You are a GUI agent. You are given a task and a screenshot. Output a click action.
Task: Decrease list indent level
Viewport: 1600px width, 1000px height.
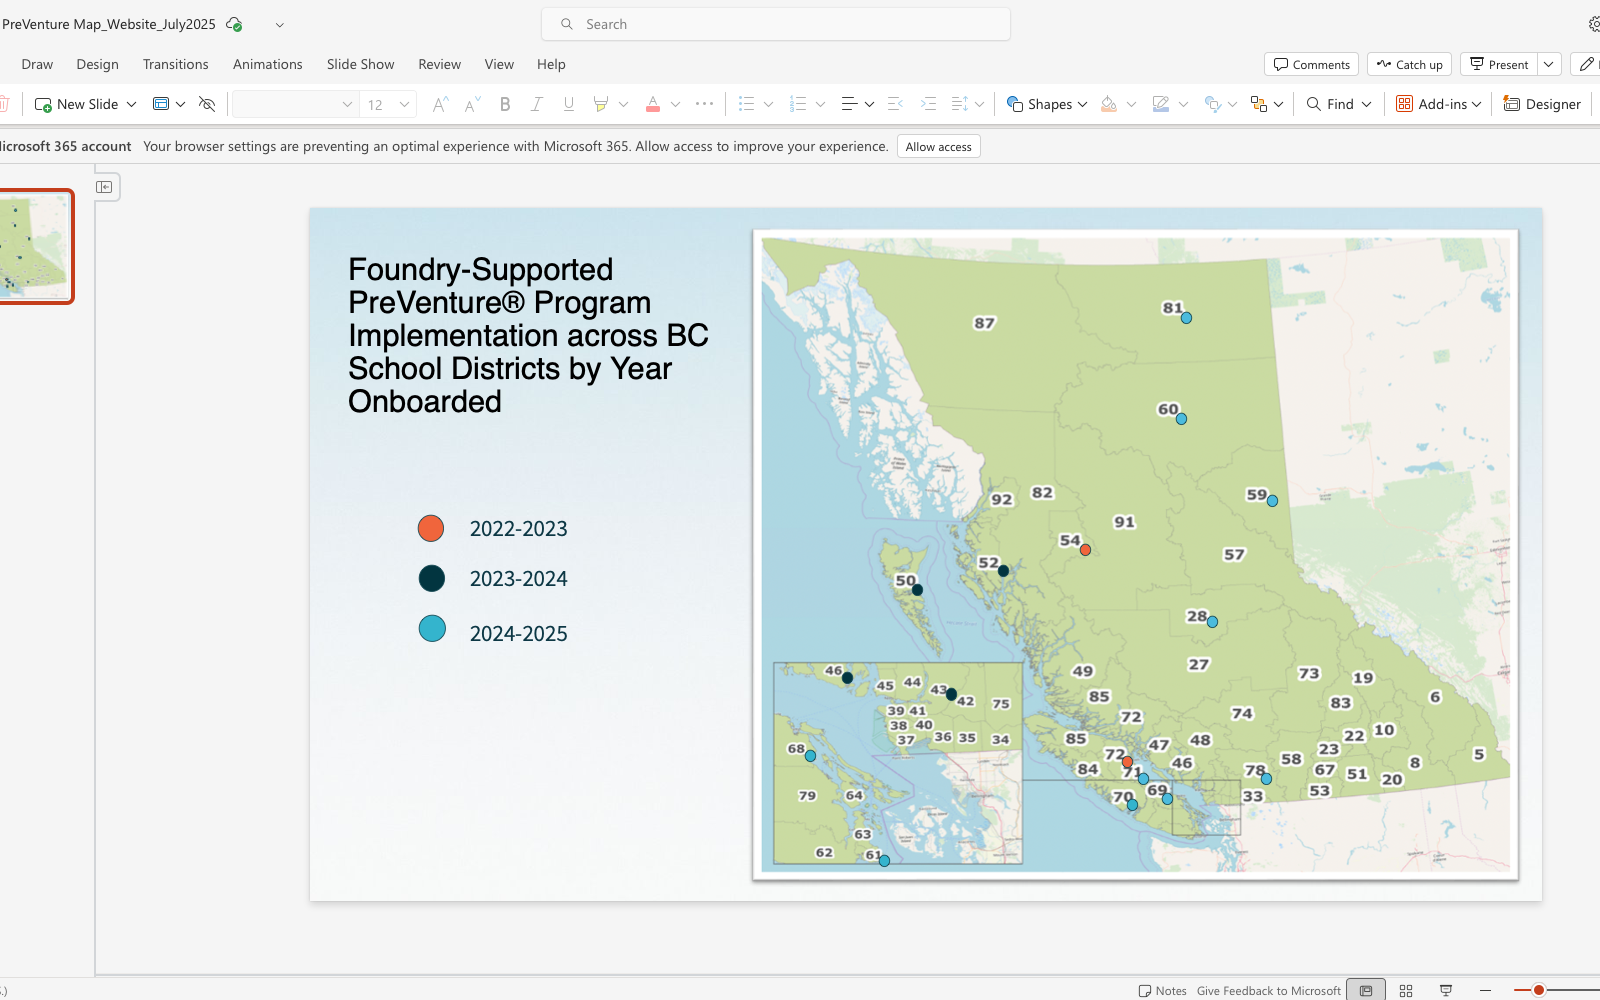coord(896,104)
